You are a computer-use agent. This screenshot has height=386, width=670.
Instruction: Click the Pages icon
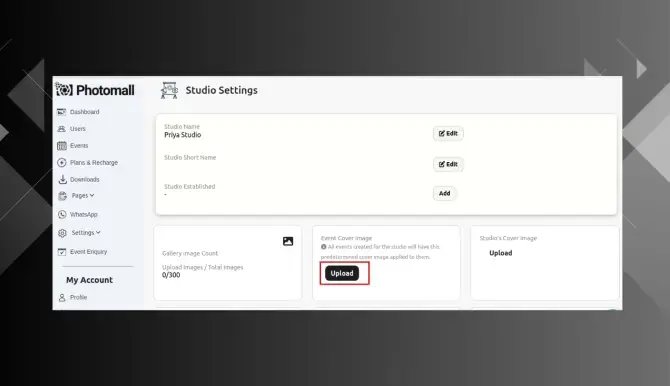[62, 196]
